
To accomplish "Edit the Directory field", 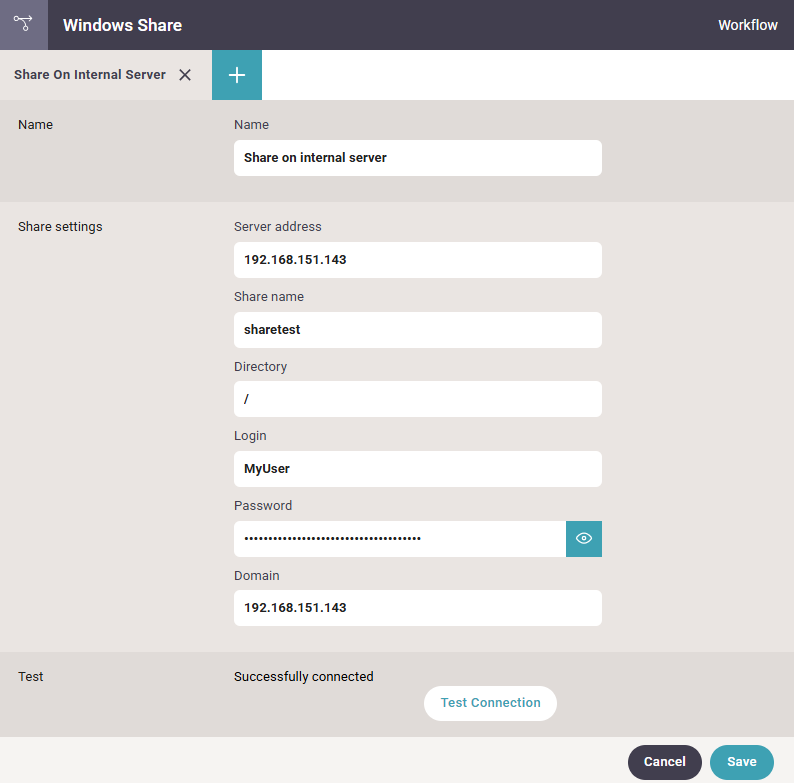I will pos(417,399).
